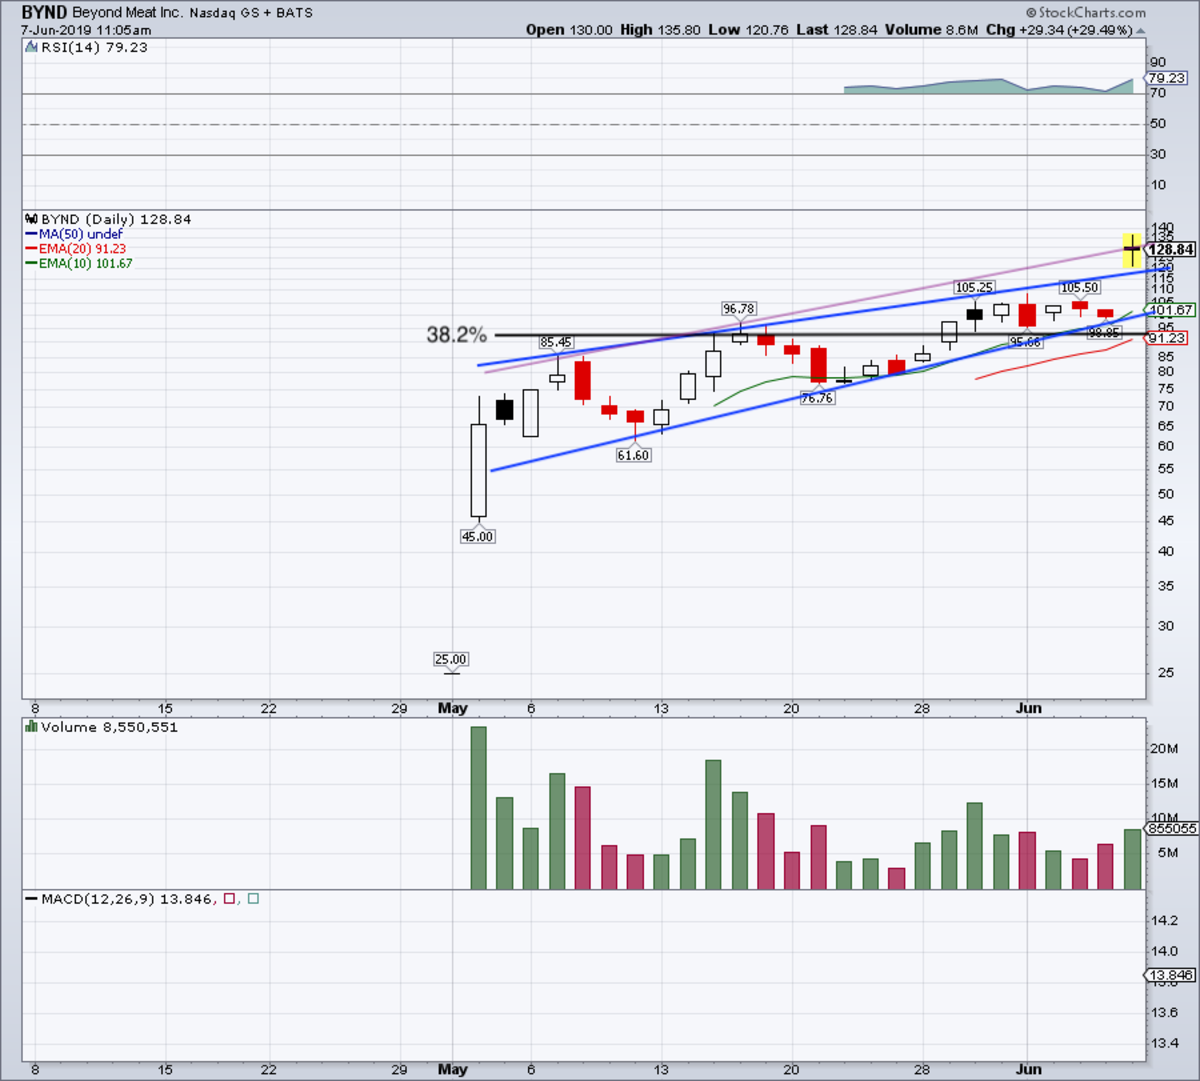Click the 98.85 swing low label
Viewport: 1200px width, 1081px height.
pyautogui.click(x=1104, y=332)
